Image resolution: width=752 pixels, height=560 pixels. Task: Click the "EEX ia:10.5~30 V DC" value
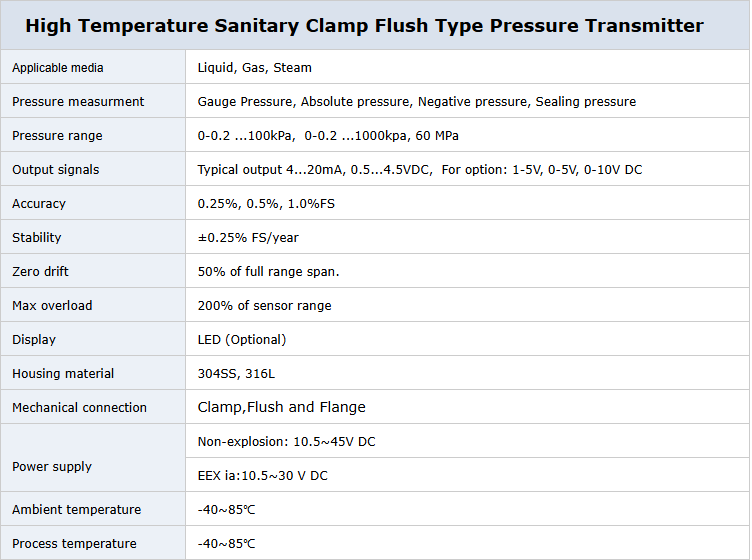pos(263,476)
